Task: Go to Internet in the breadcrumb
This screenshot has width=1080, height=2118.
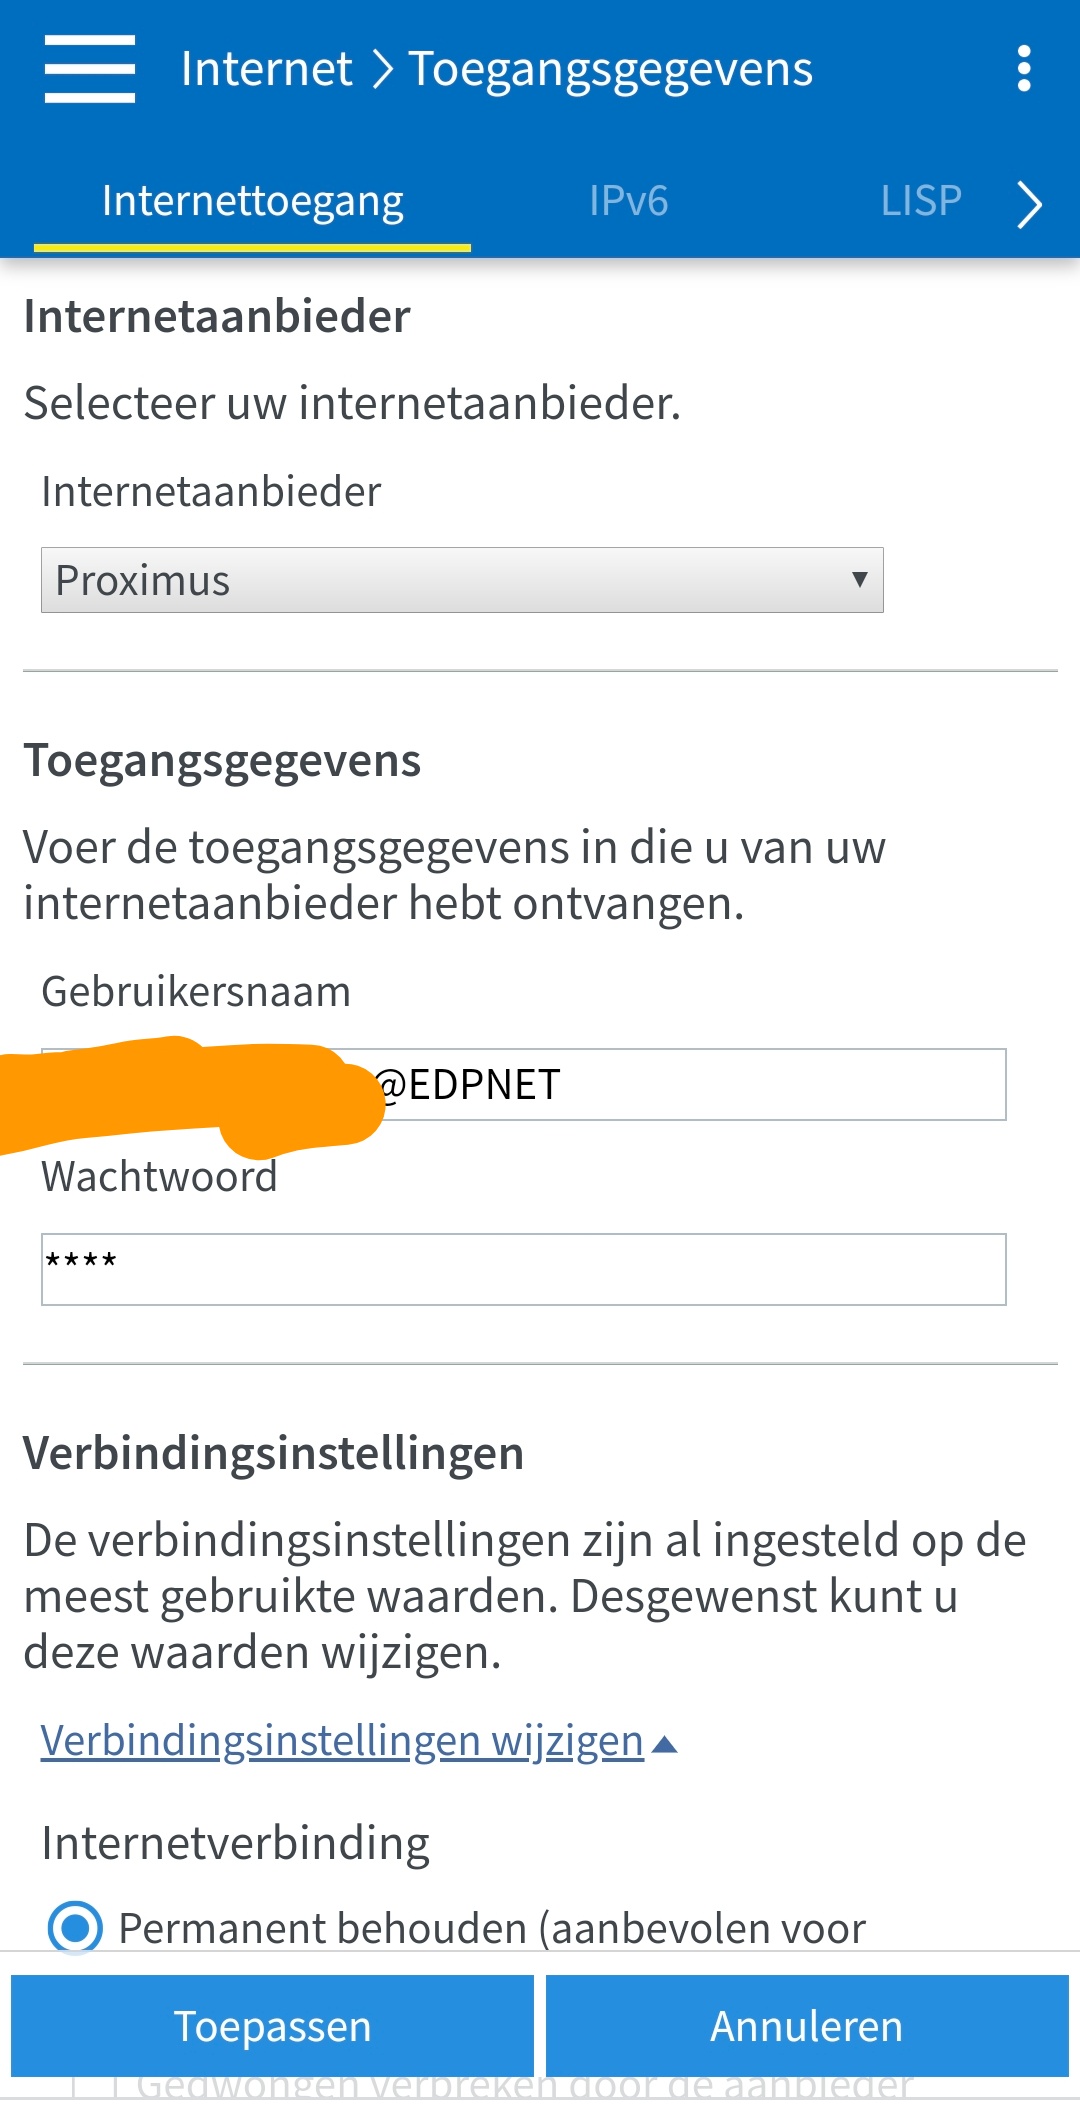Action: click(x=266, y=70)
